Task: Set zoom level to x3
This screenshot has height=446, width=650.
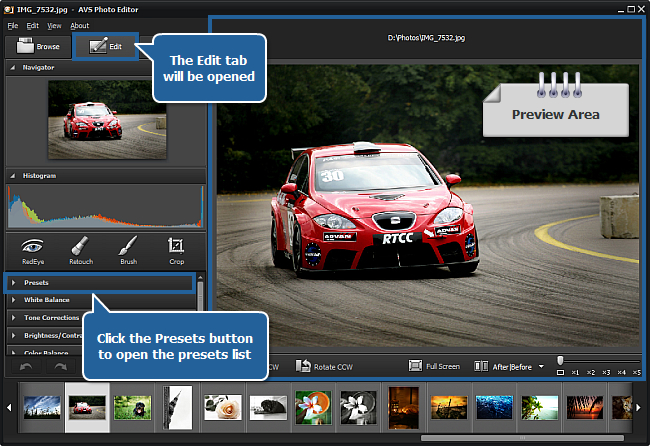Action: (606, 372)
